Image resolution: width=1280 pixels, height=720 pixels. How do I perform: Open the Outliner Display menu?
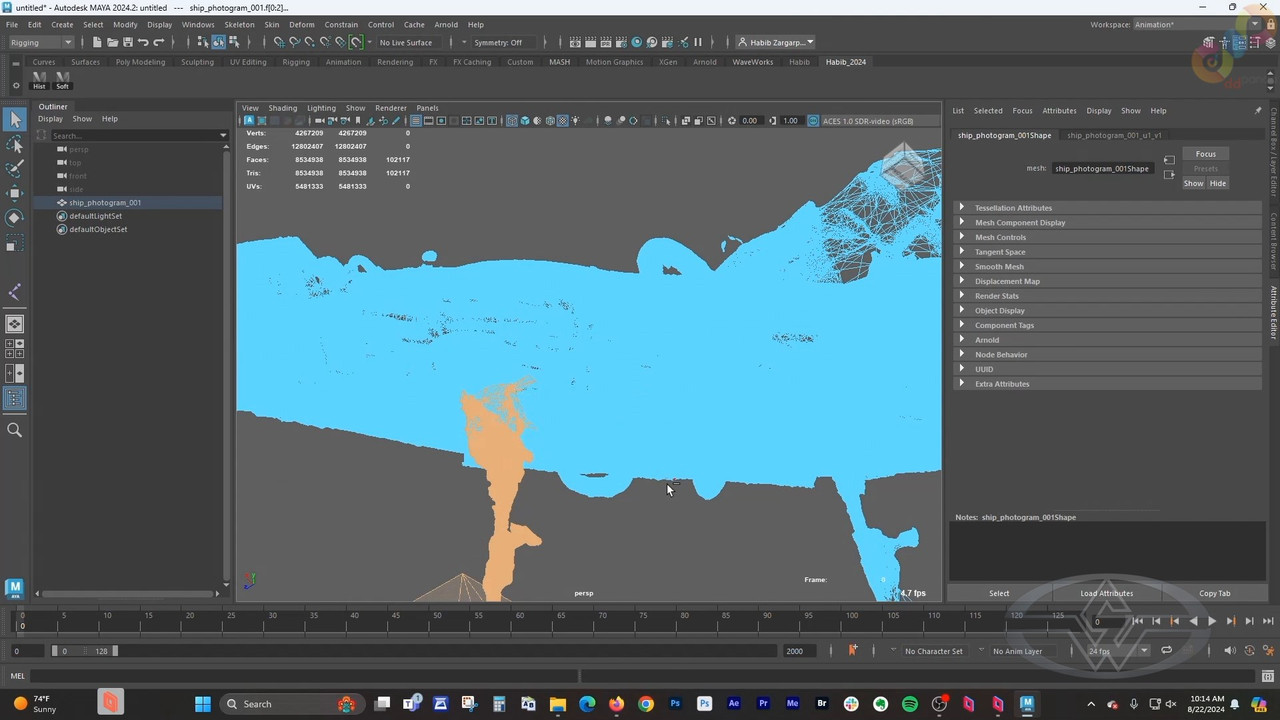(50, 119)
